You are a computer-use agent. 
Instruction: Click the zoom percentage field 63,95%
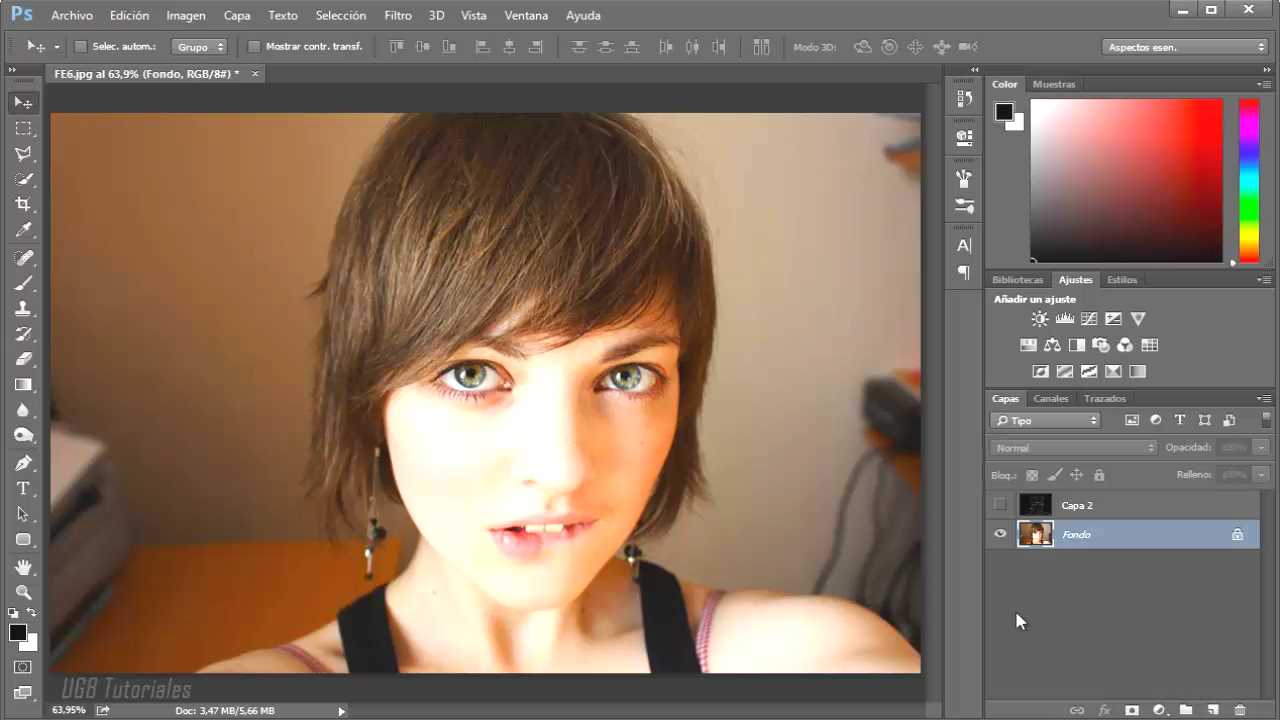tap(69, 710)
